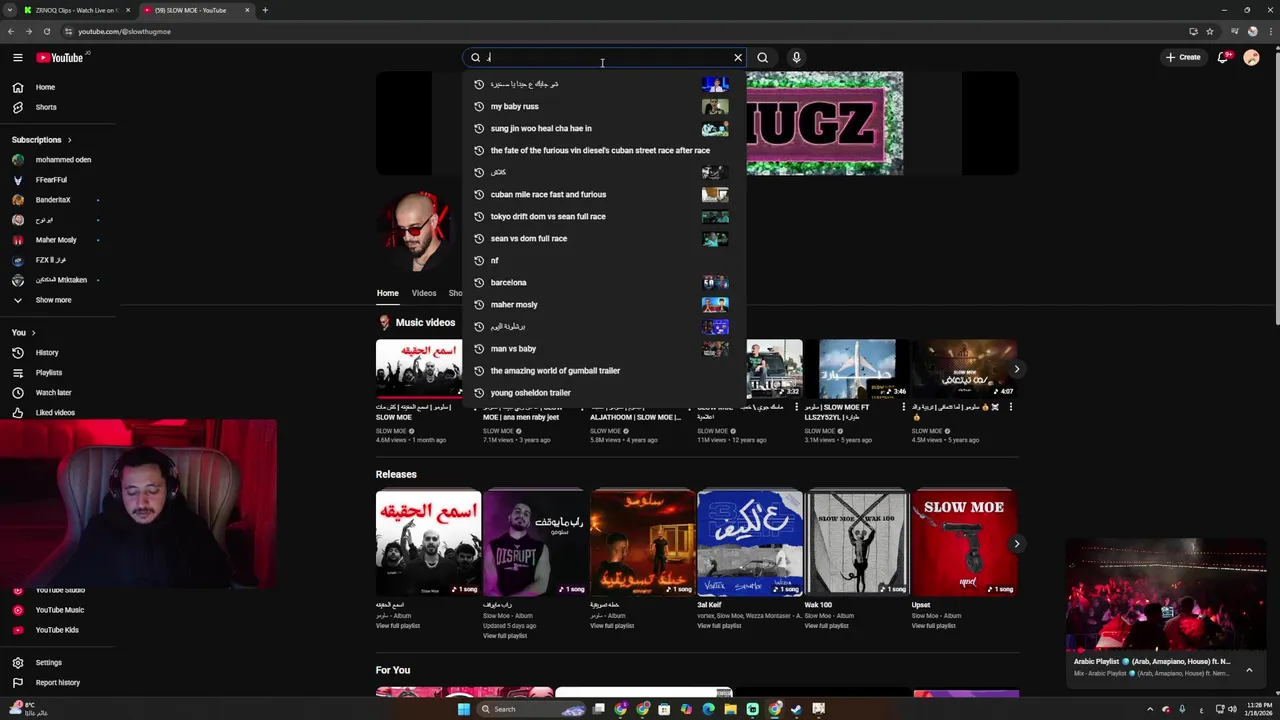Switch to the channel Home tab
This screenshot has height=720, width=1280.
[387, 293]
